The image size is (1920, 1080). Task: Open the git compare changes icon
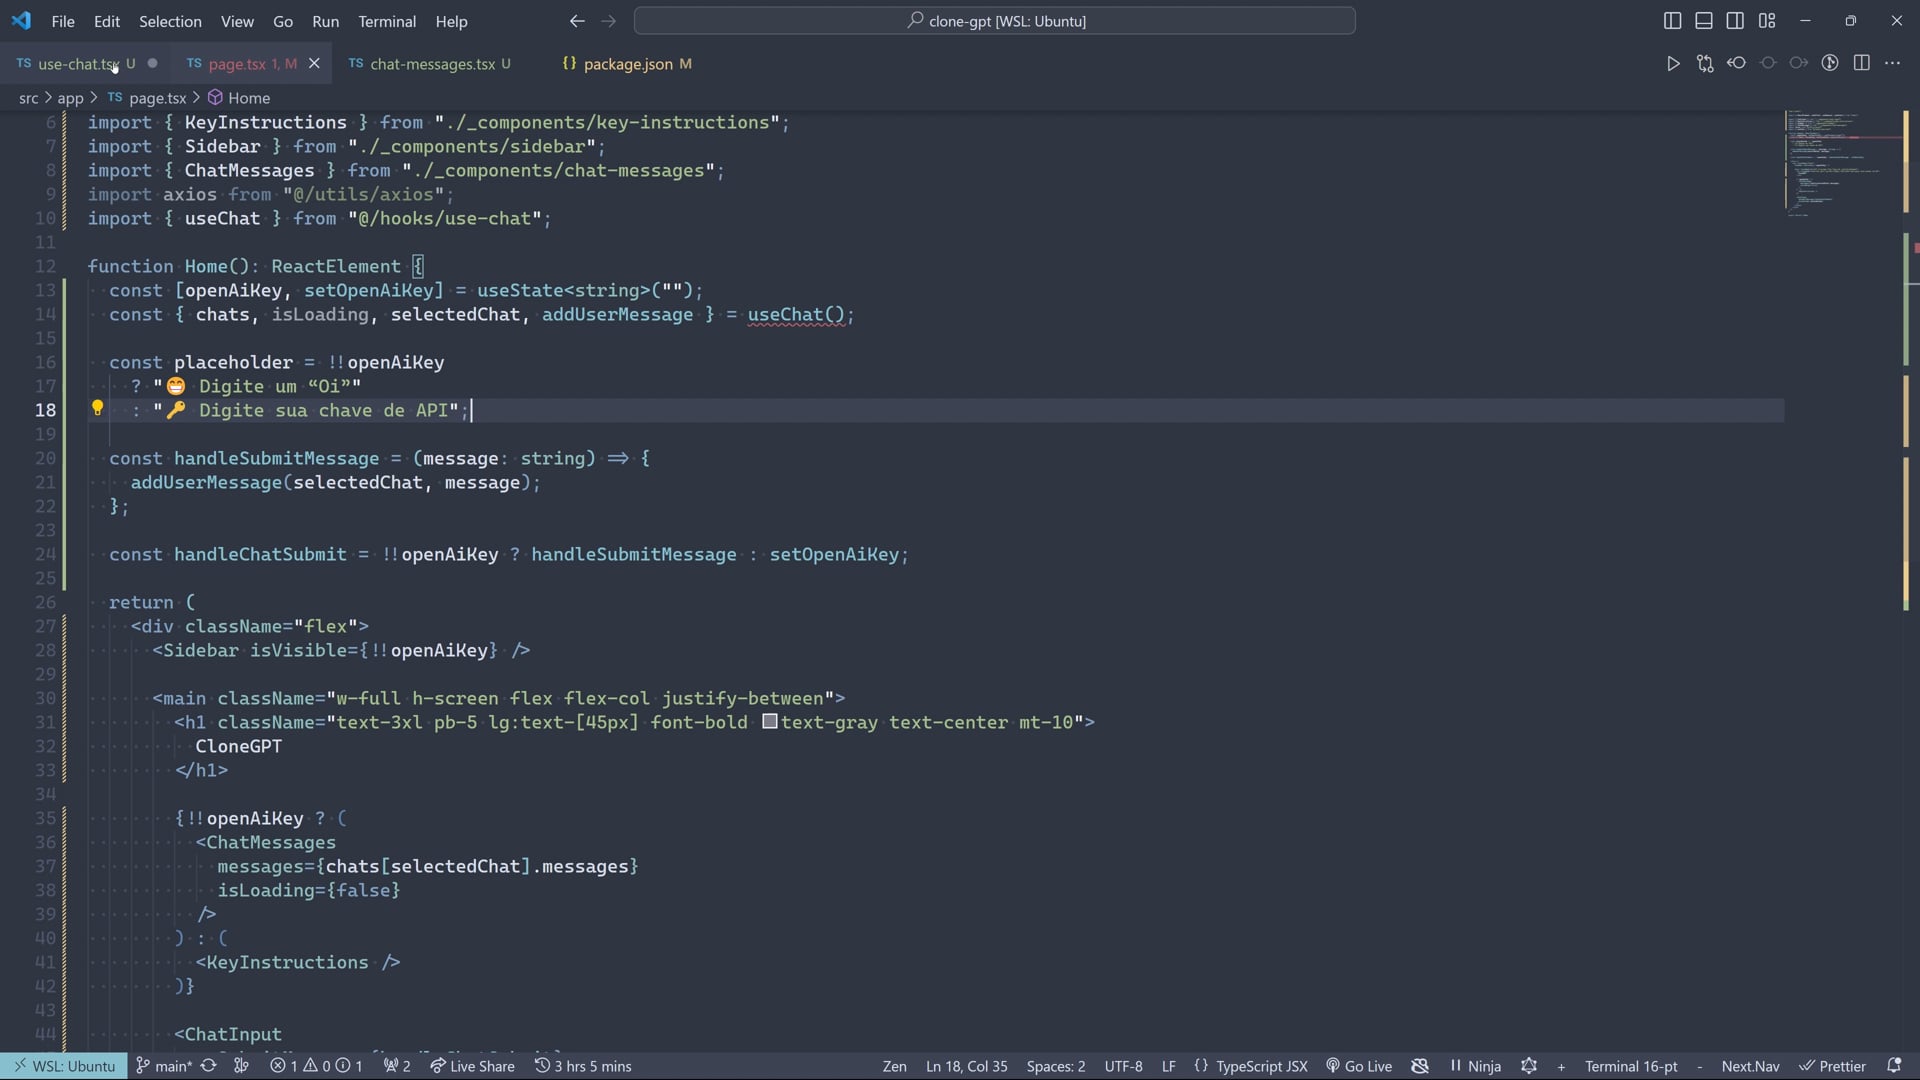pos(1705,63)
